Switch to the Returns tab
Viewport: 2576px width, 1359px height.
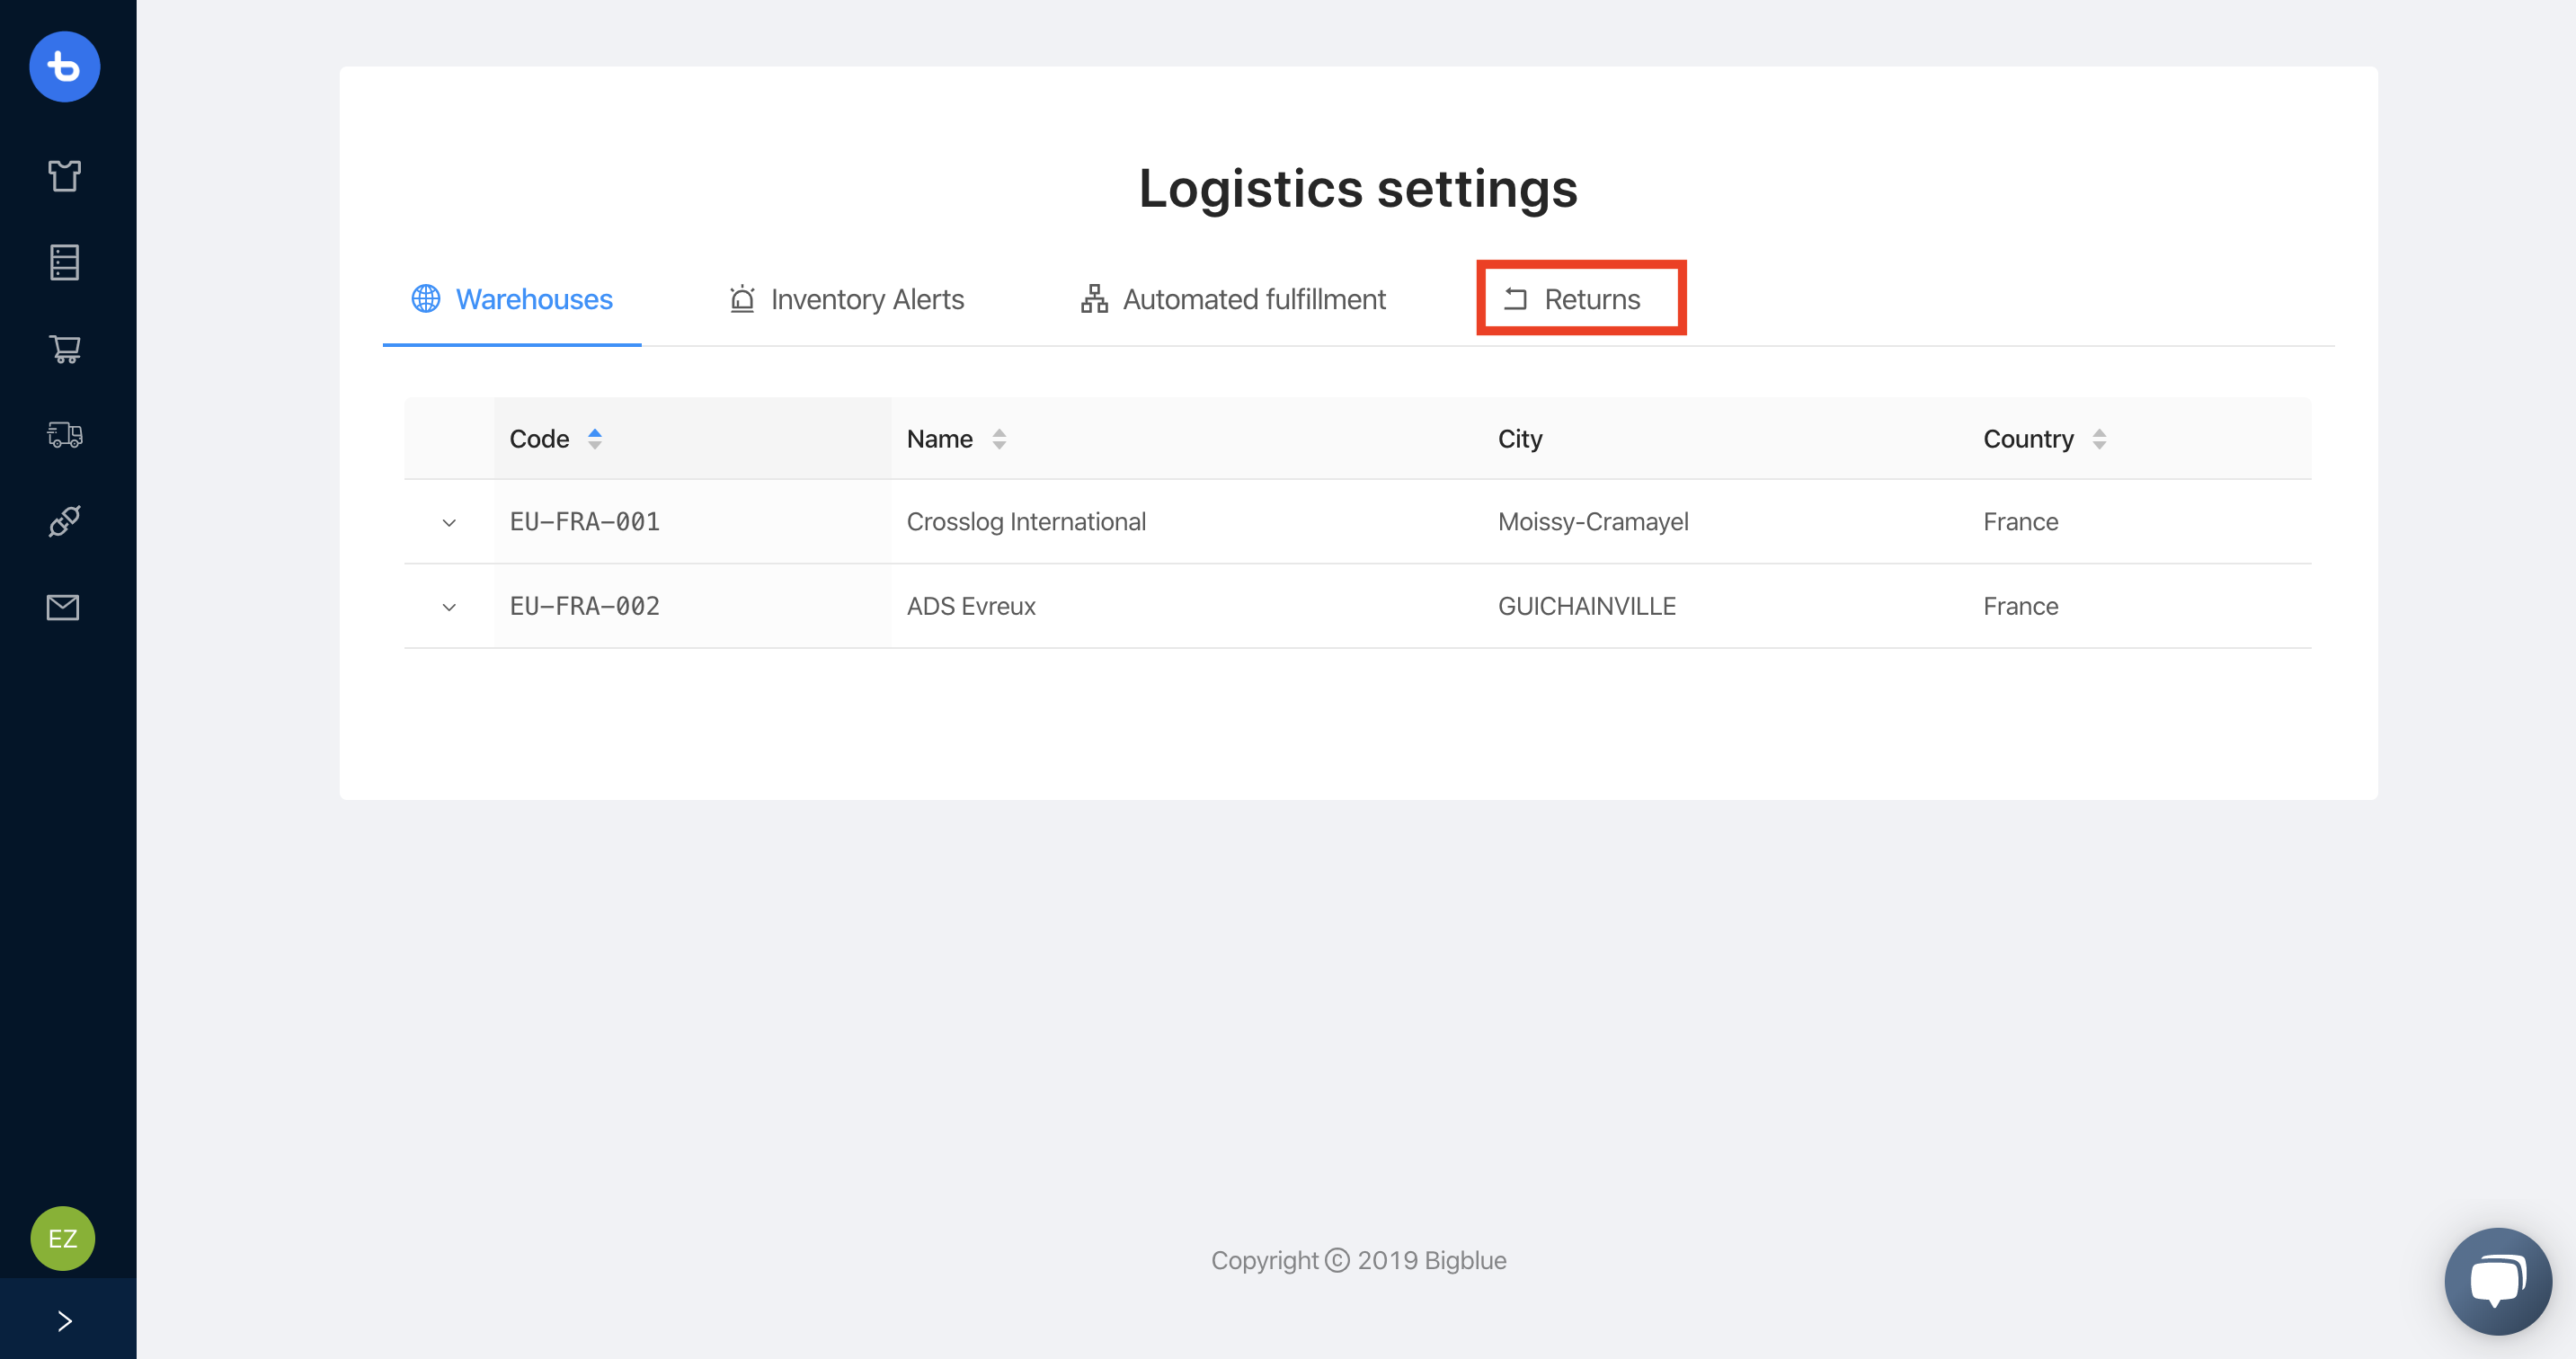tap(1580, 299)
